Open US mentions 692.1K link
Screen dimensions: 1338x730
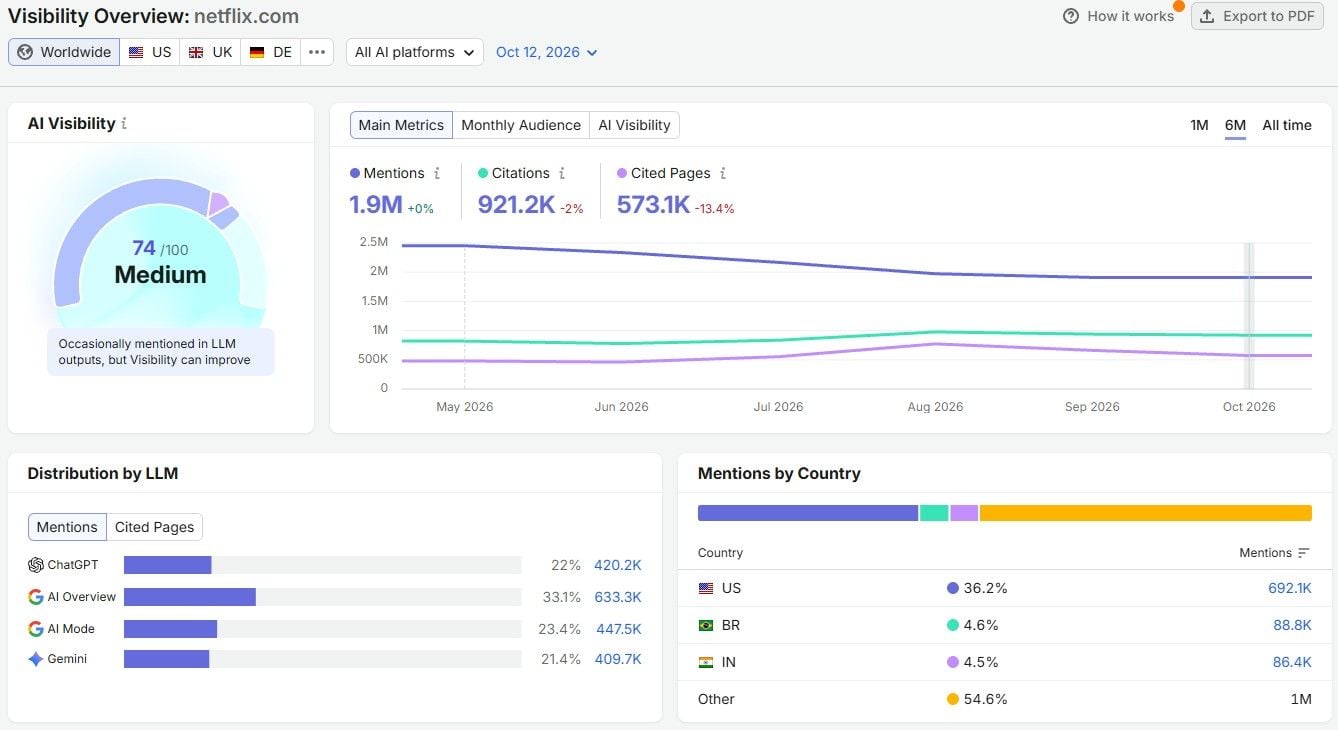(1290, 588)
